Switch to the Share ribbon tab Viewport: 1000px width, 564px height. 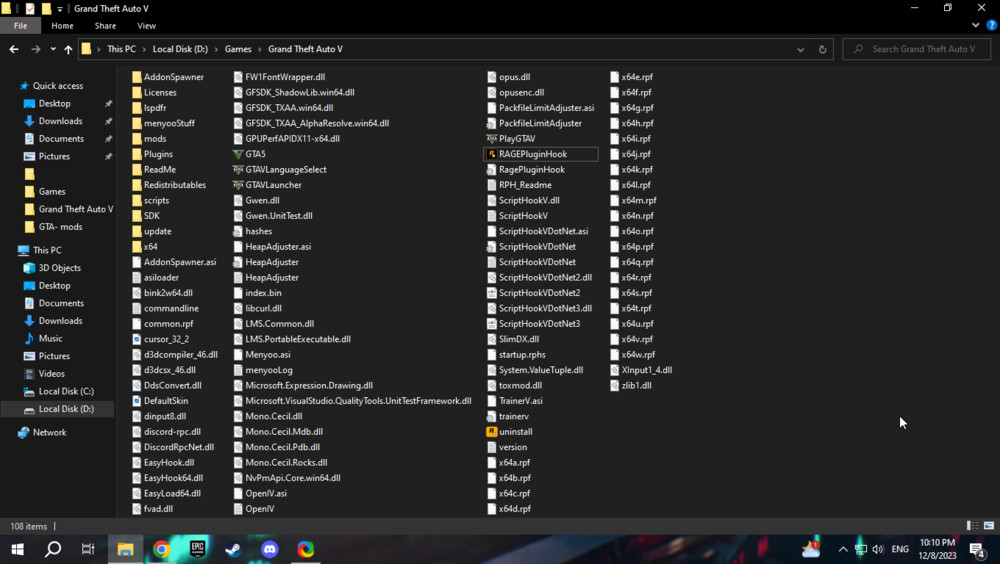coord(105,26)
